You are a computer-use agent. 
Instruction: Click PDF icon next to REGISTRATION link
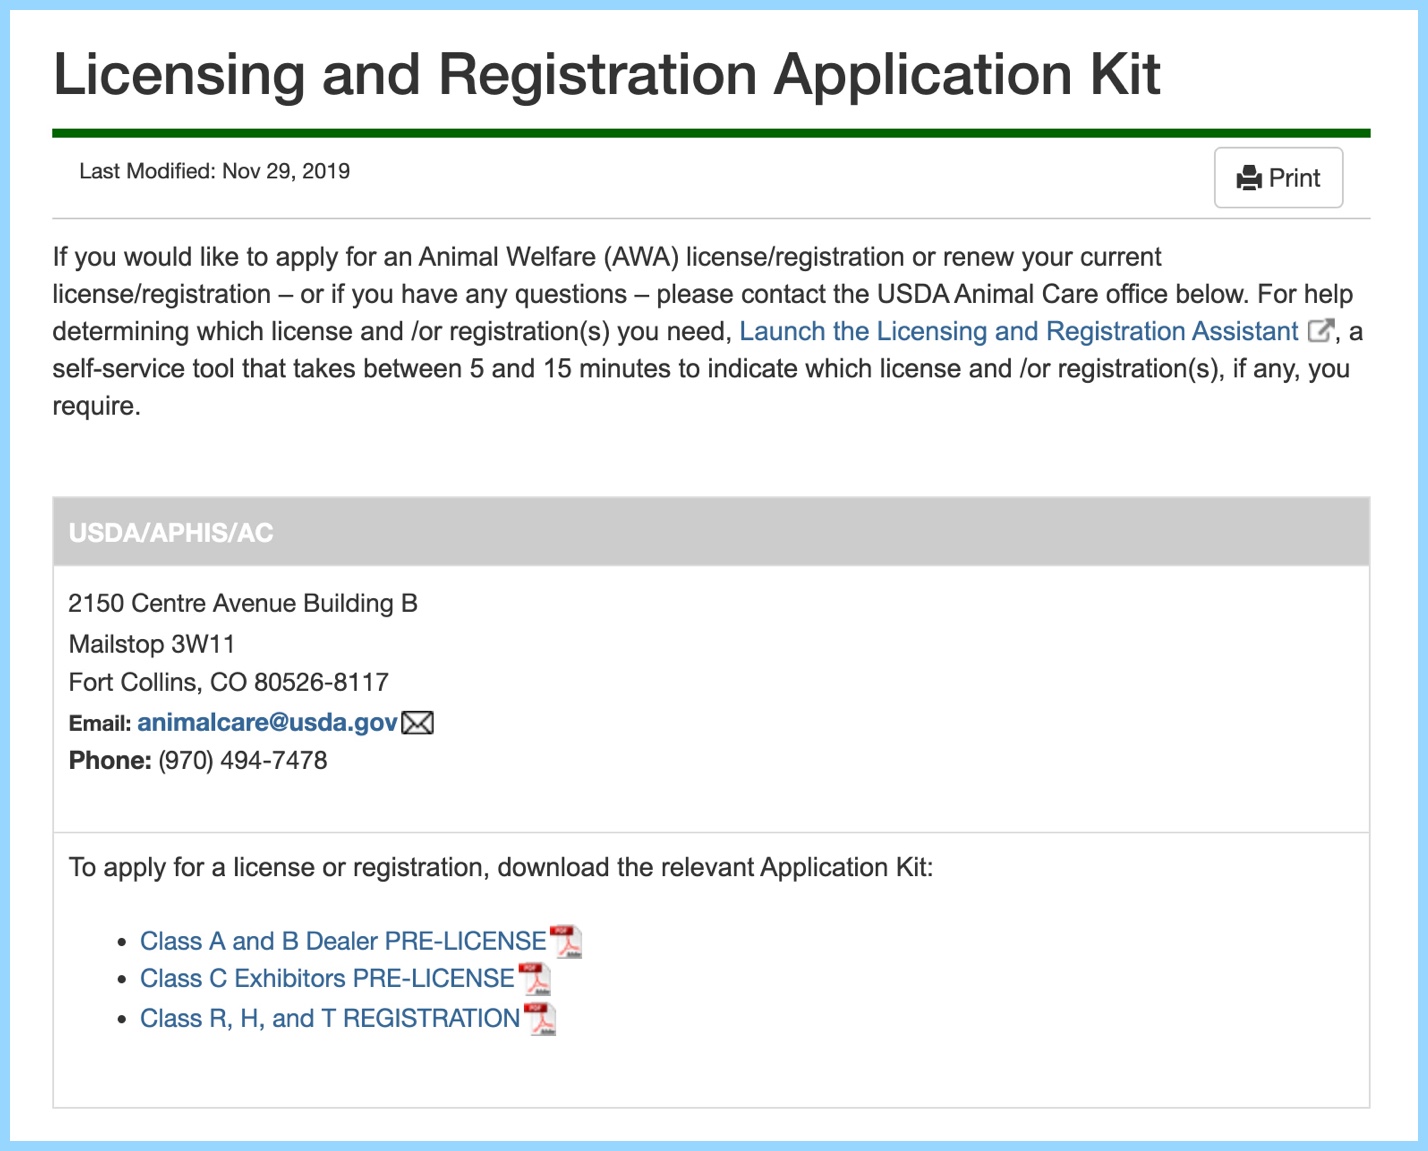pyautogui.click(x=540, y=1019)
